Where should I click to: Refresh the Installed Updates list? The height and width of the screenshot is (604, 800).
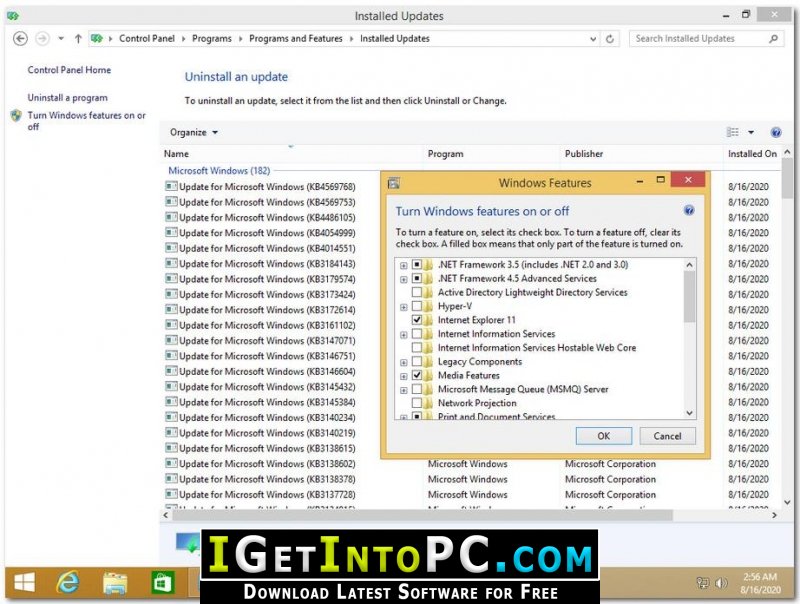(610, 39)
